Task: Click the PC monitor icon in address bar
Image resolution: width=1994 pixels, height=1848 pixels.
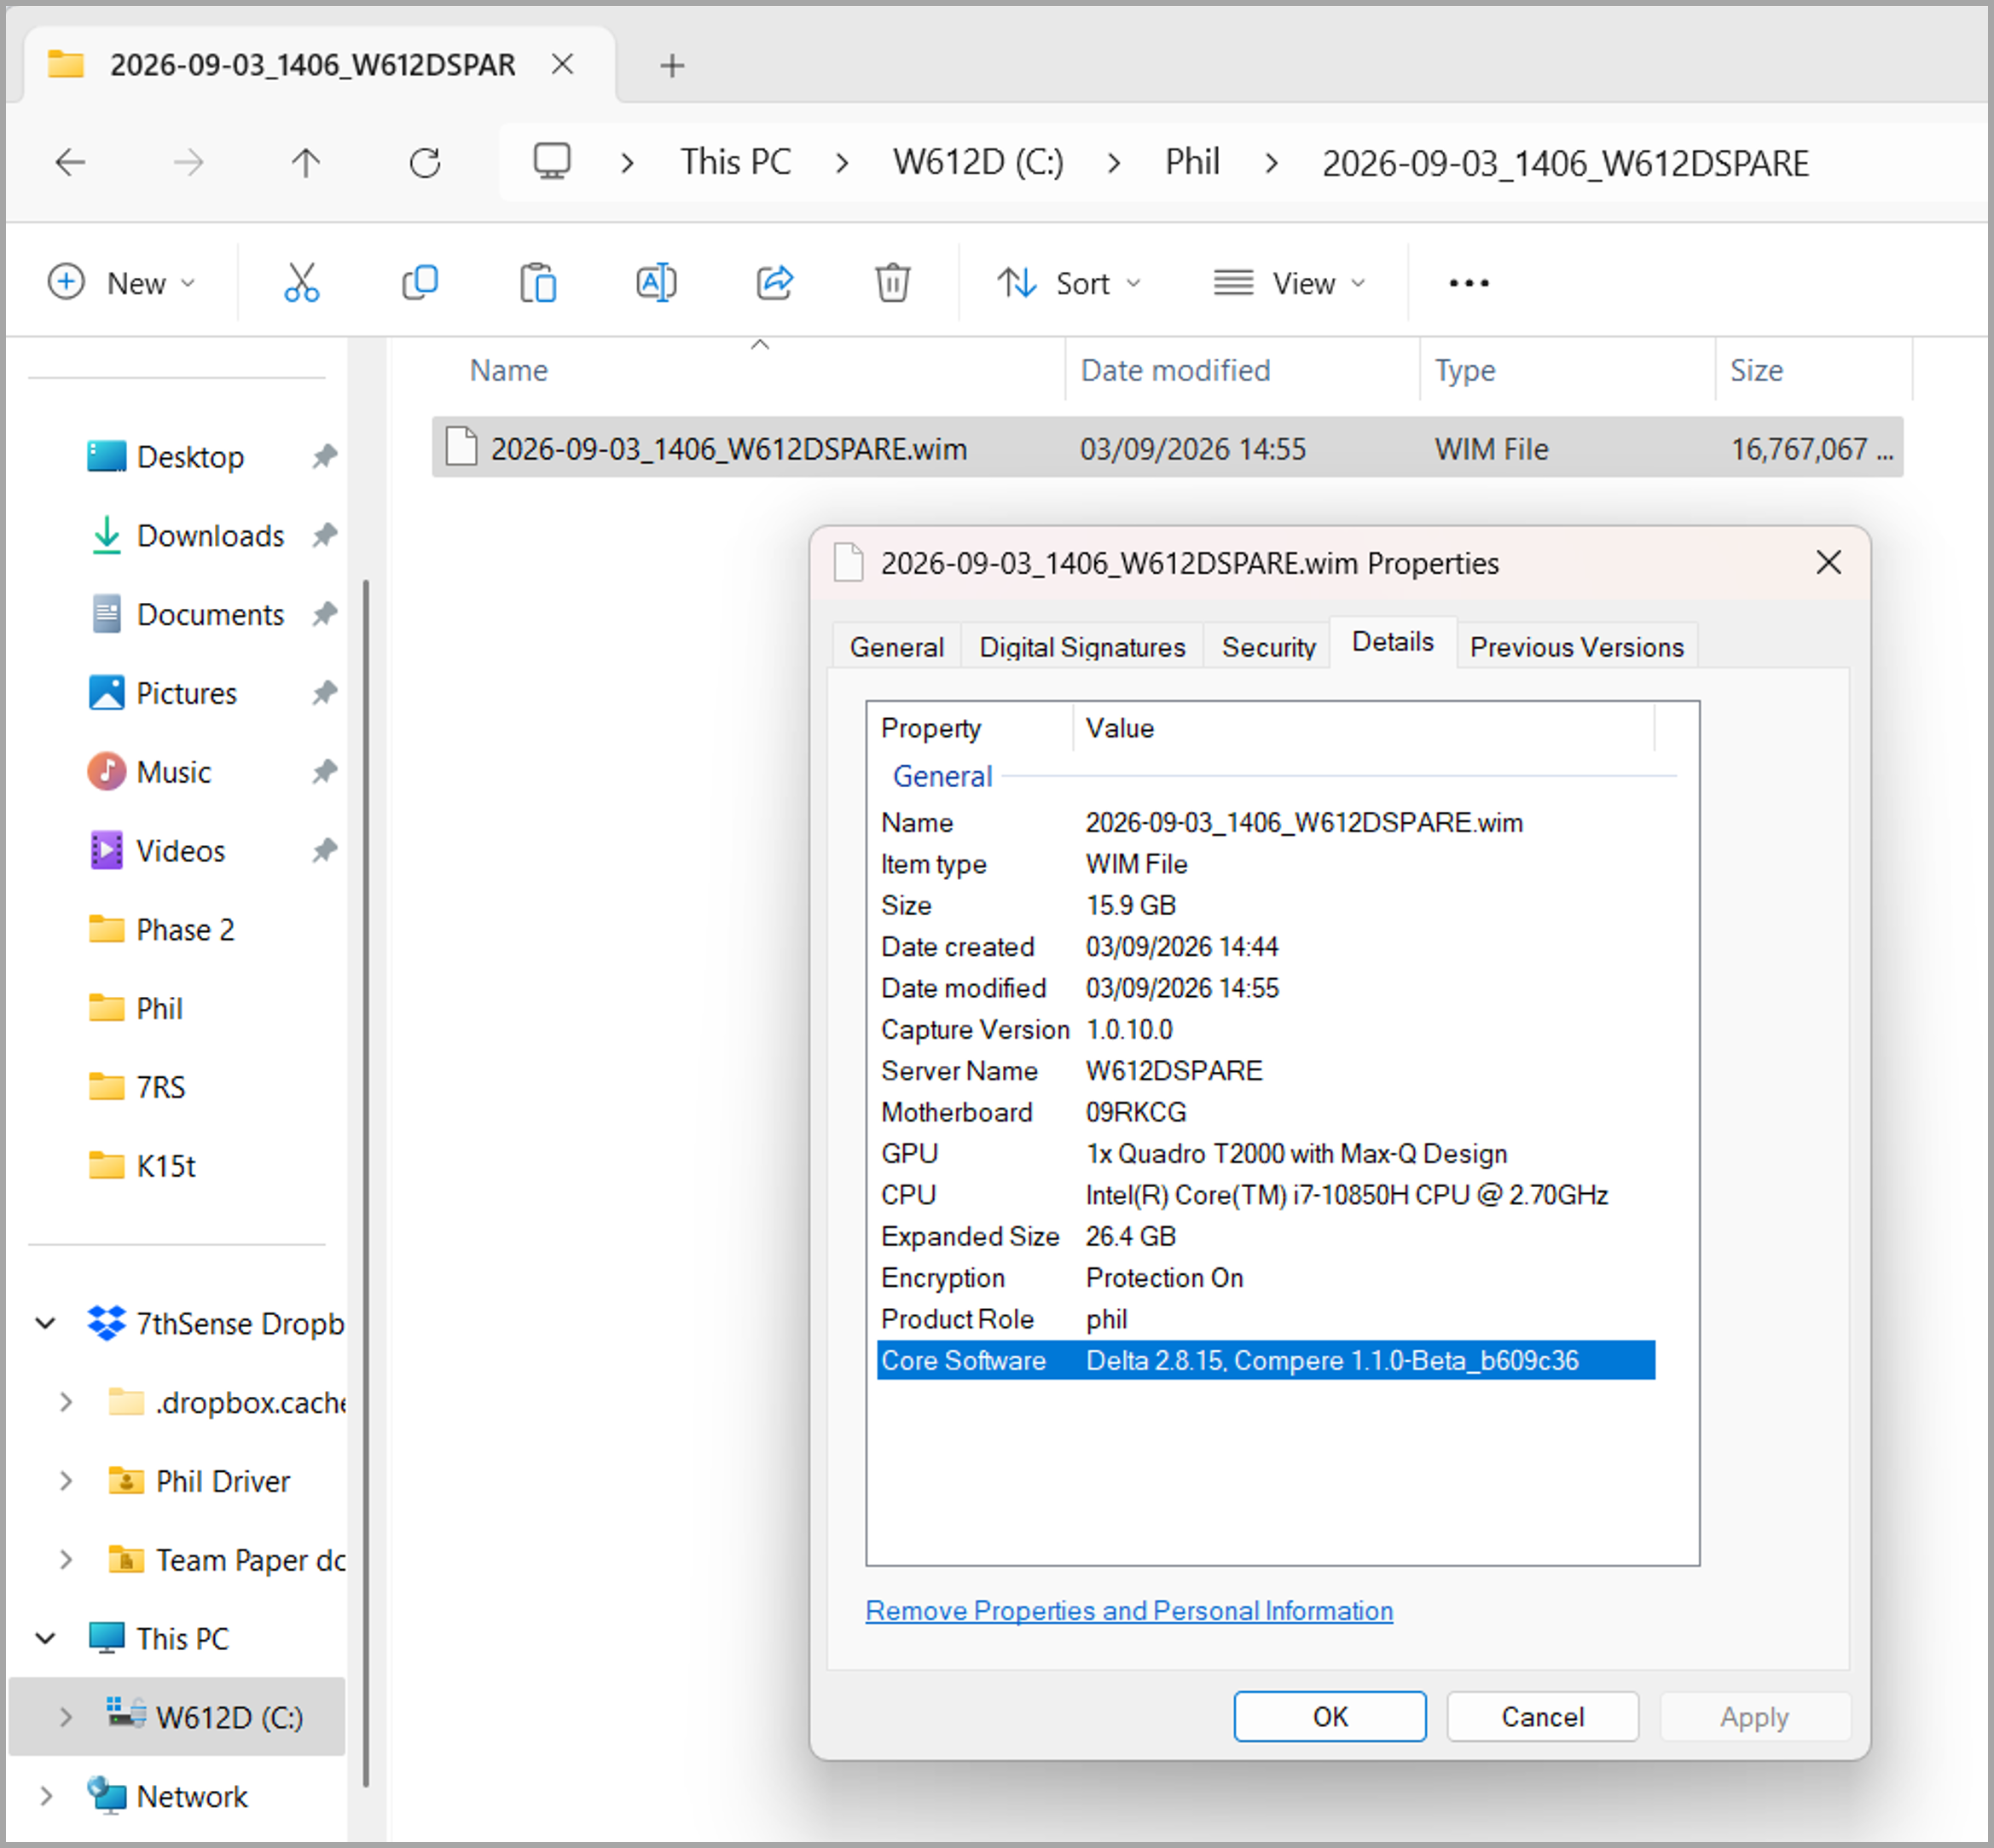Action: point(551,161)
